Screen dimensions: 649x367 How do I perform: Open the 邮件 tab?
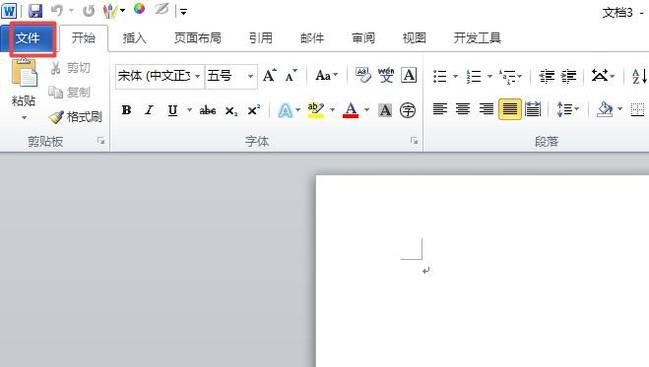coord(312,38)
